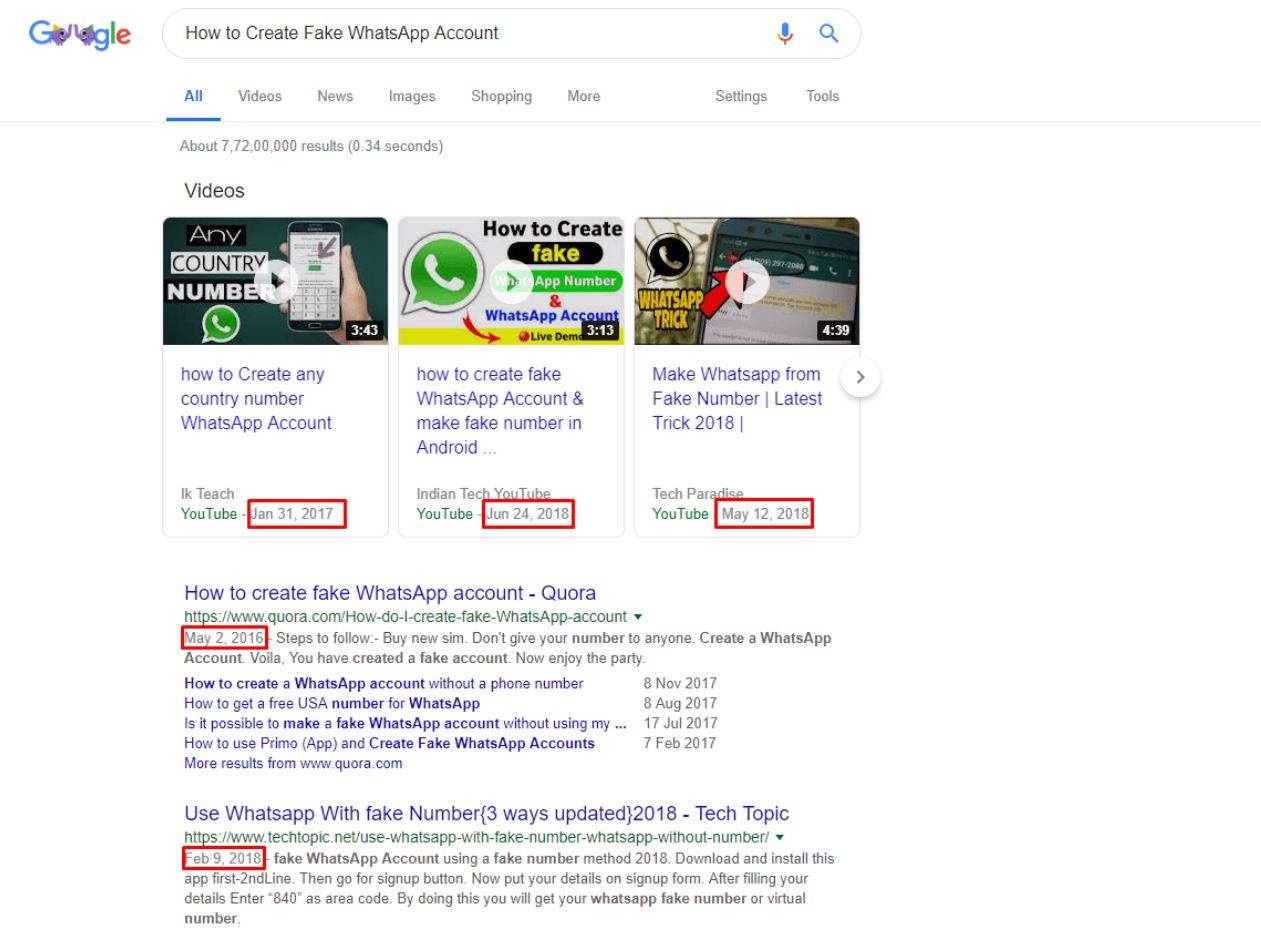Click the '8 Aug 2017' sitelink date
The height and width of the screenshot is (934, 1261).
[679, 703]
